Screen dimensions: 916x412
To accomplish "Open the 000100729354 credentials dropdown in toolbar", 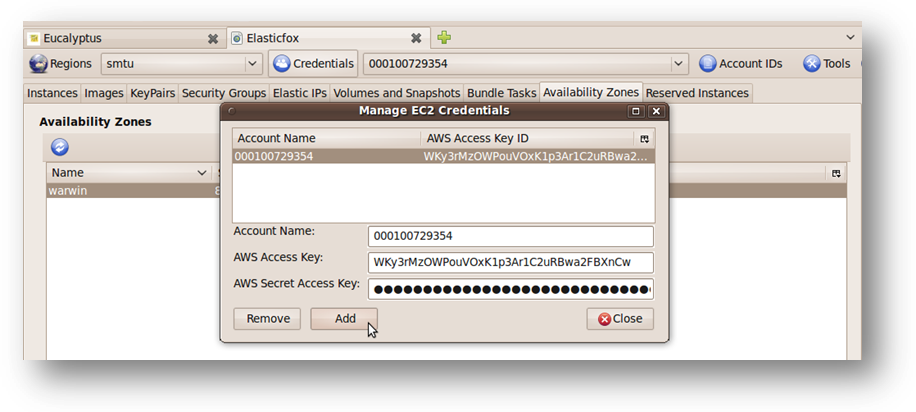I will point(525,64).
